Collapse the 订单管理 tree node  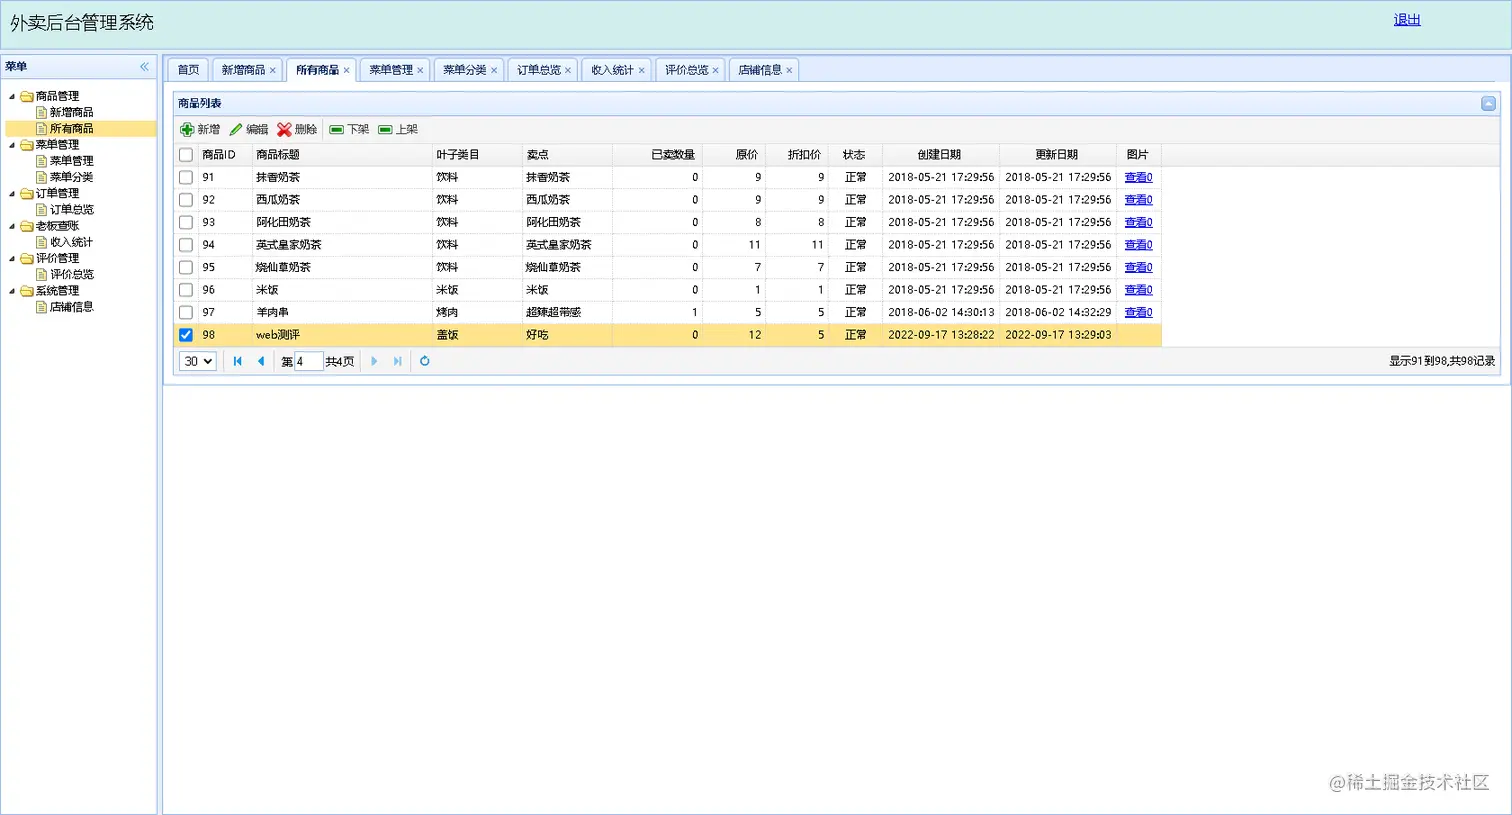coord(12,193)
